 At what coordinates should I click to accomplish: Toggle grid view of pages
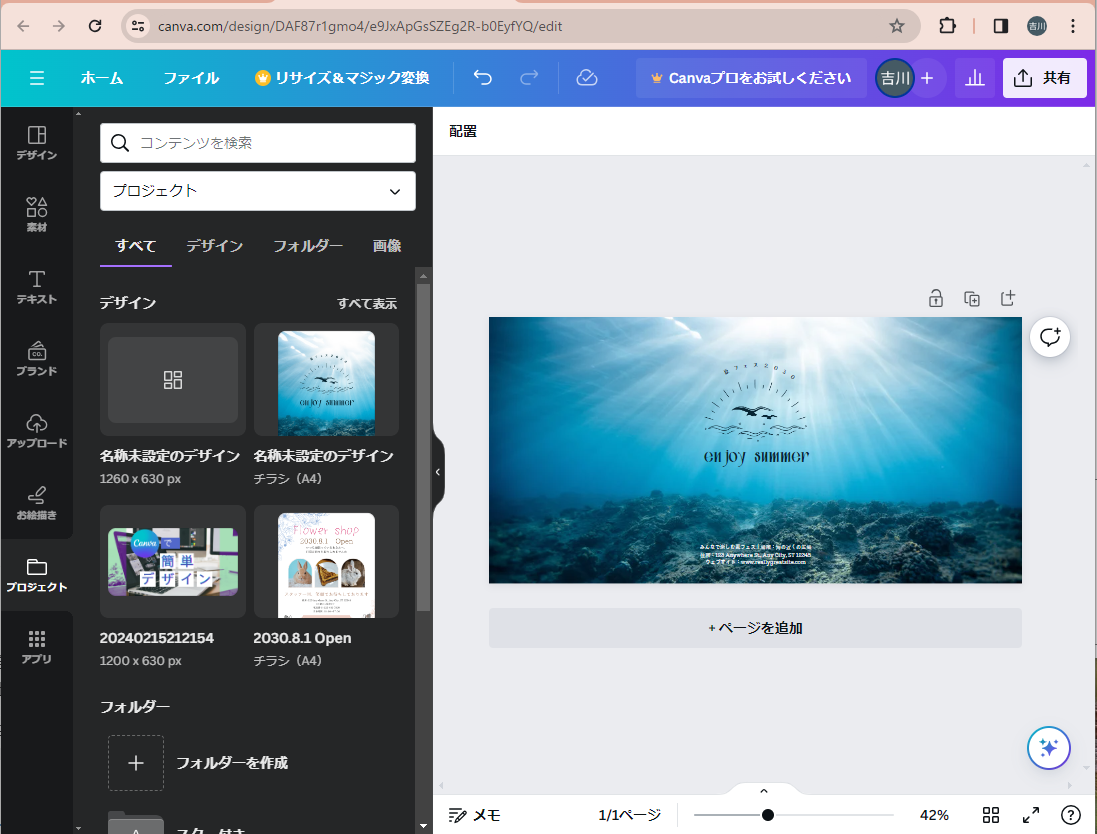[991, 815]
